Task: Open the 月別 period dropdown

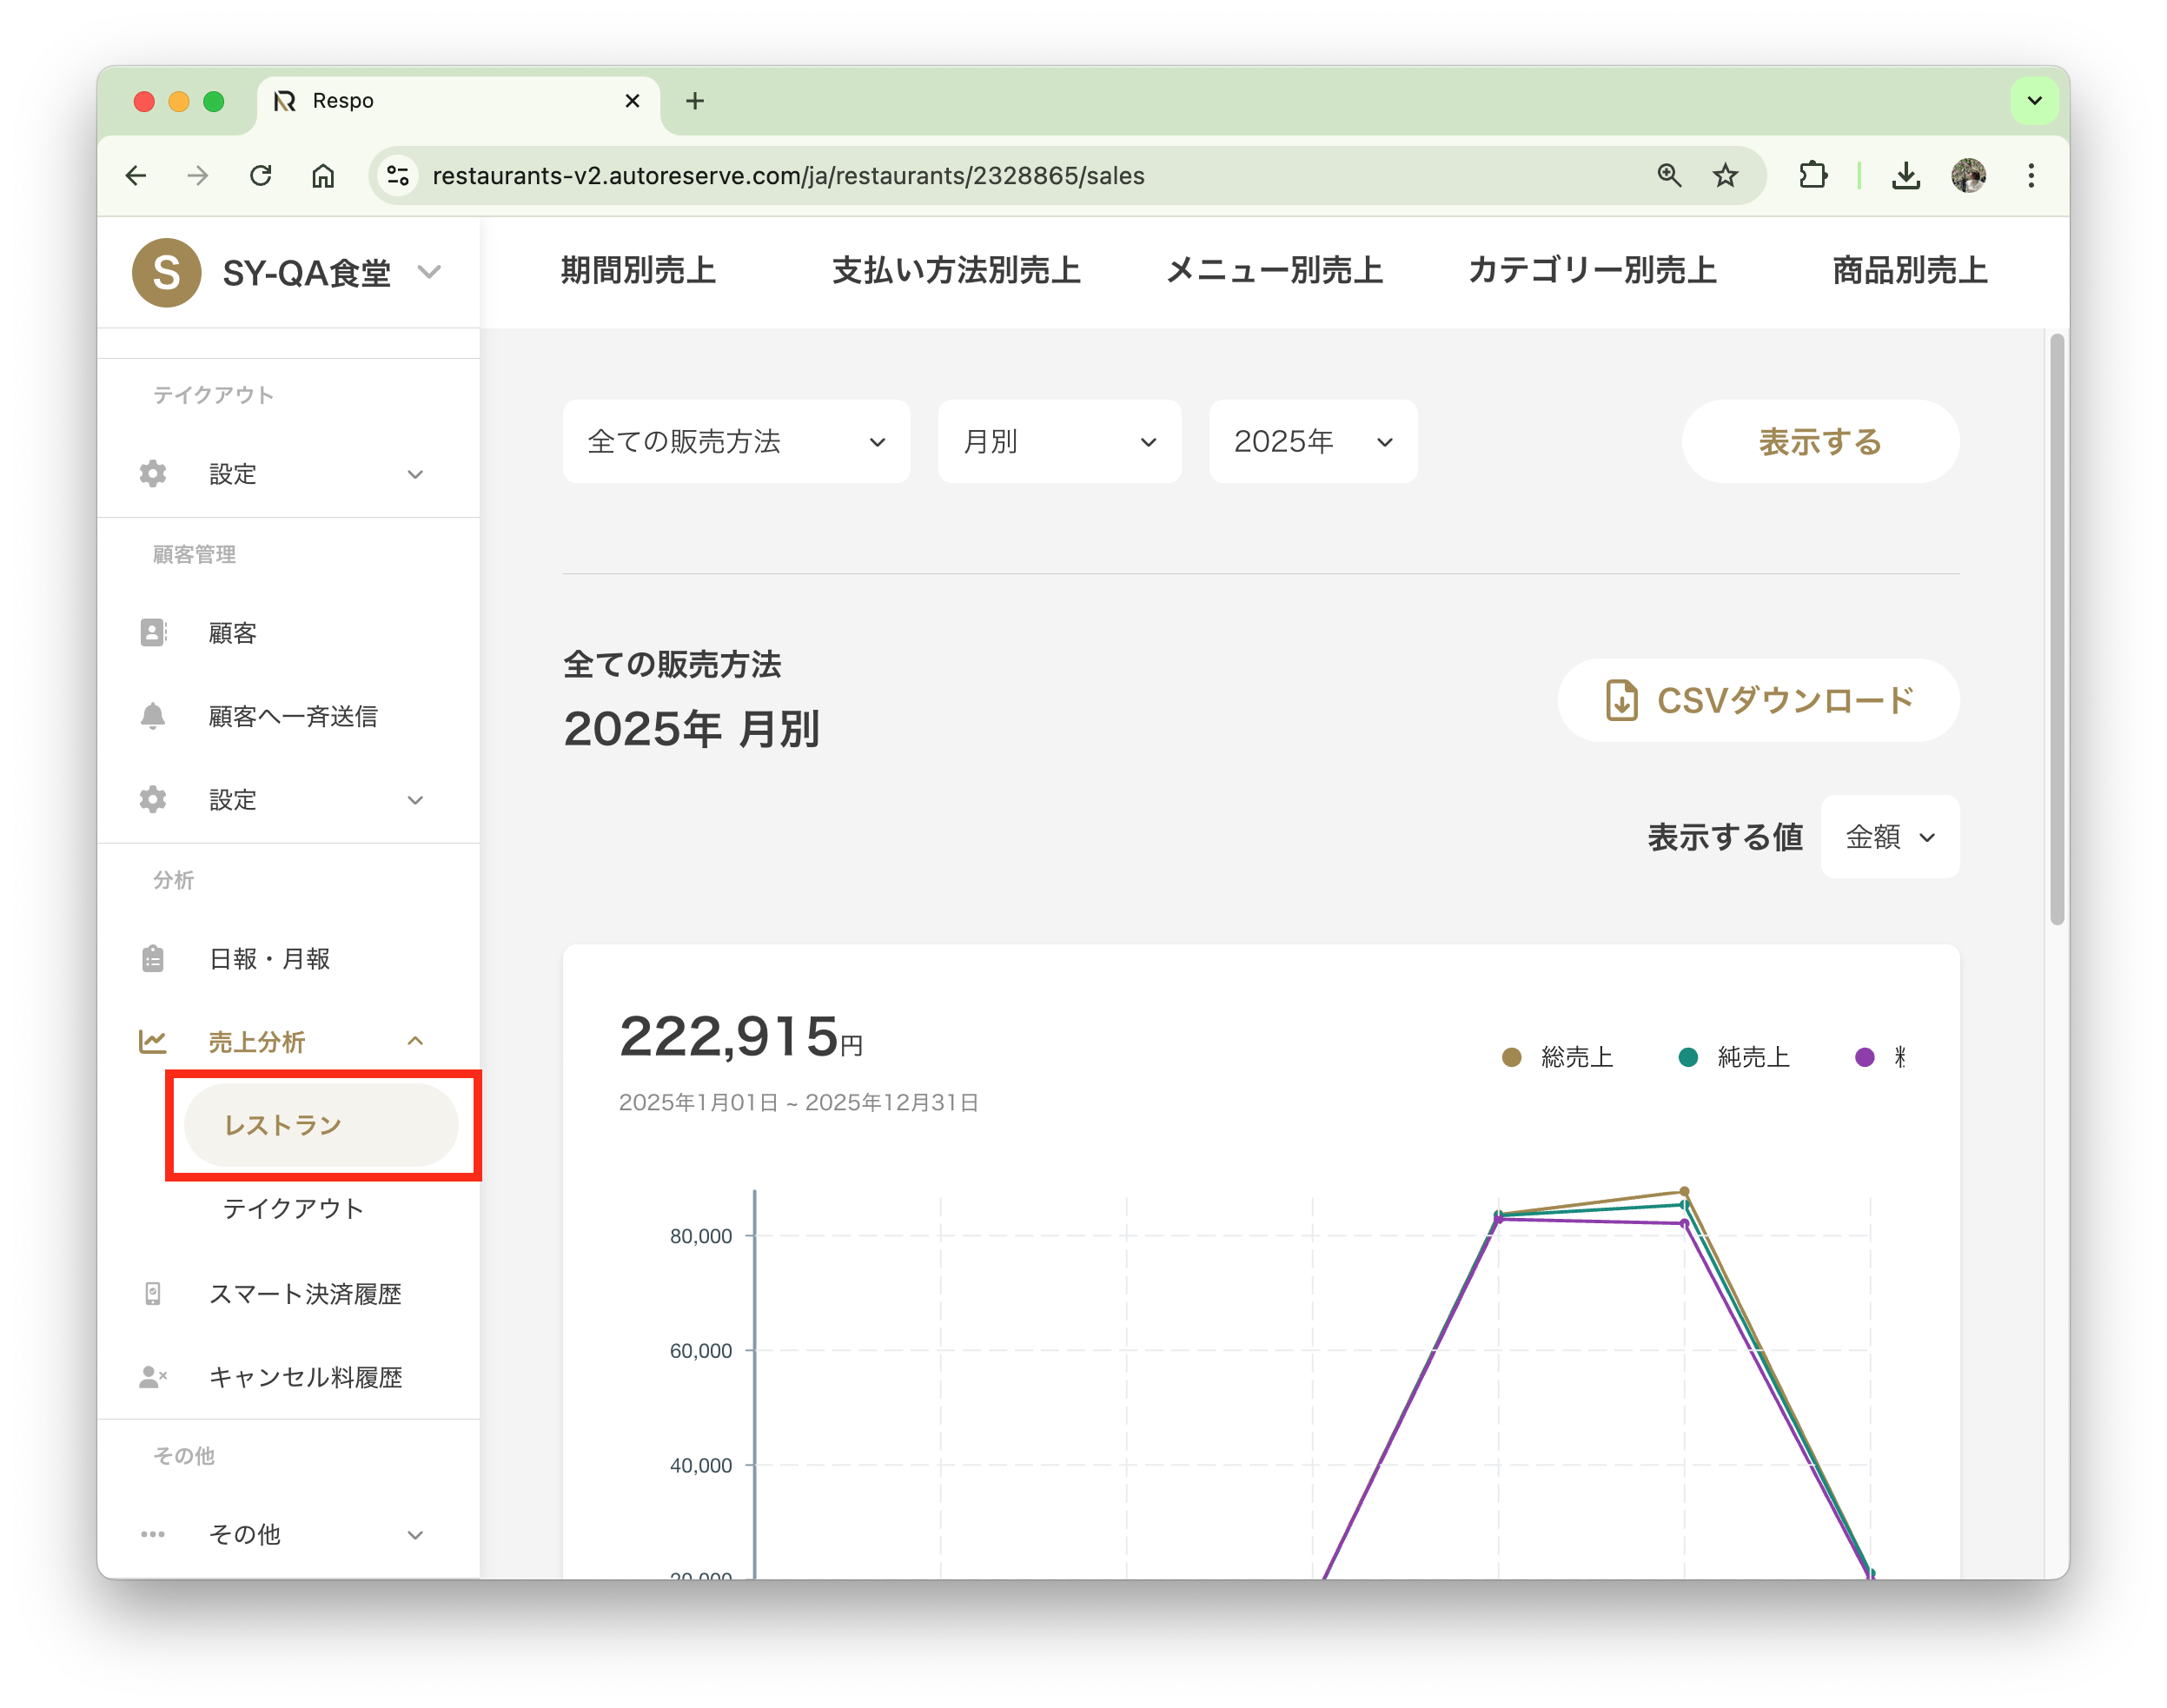Action: coord(1059,441)
